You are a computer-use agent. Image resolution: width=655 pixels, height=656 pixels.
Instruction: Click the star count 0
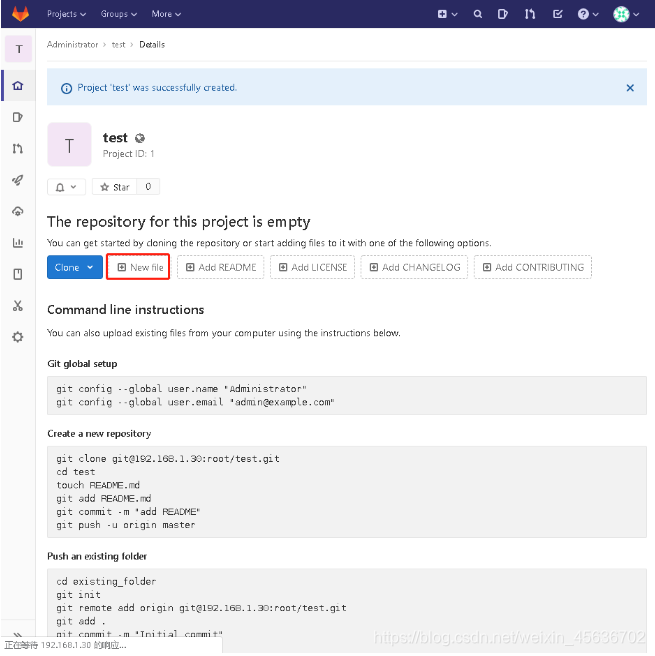coord(148,187)
